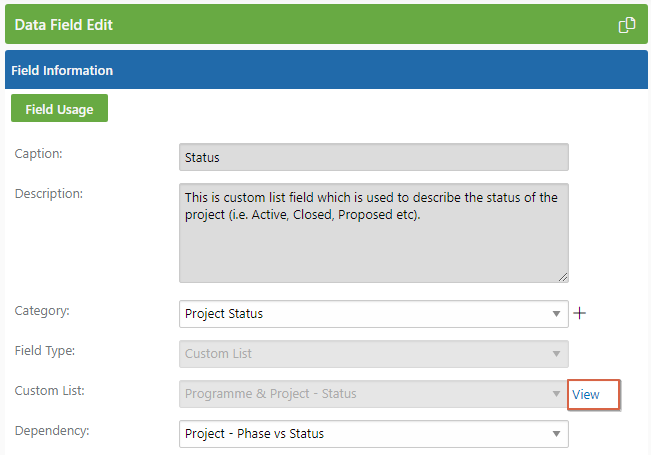Add a new category with plus icon
Image resolution: width=651 pixels, height=455 pixels.
click(x=580, y=313)
